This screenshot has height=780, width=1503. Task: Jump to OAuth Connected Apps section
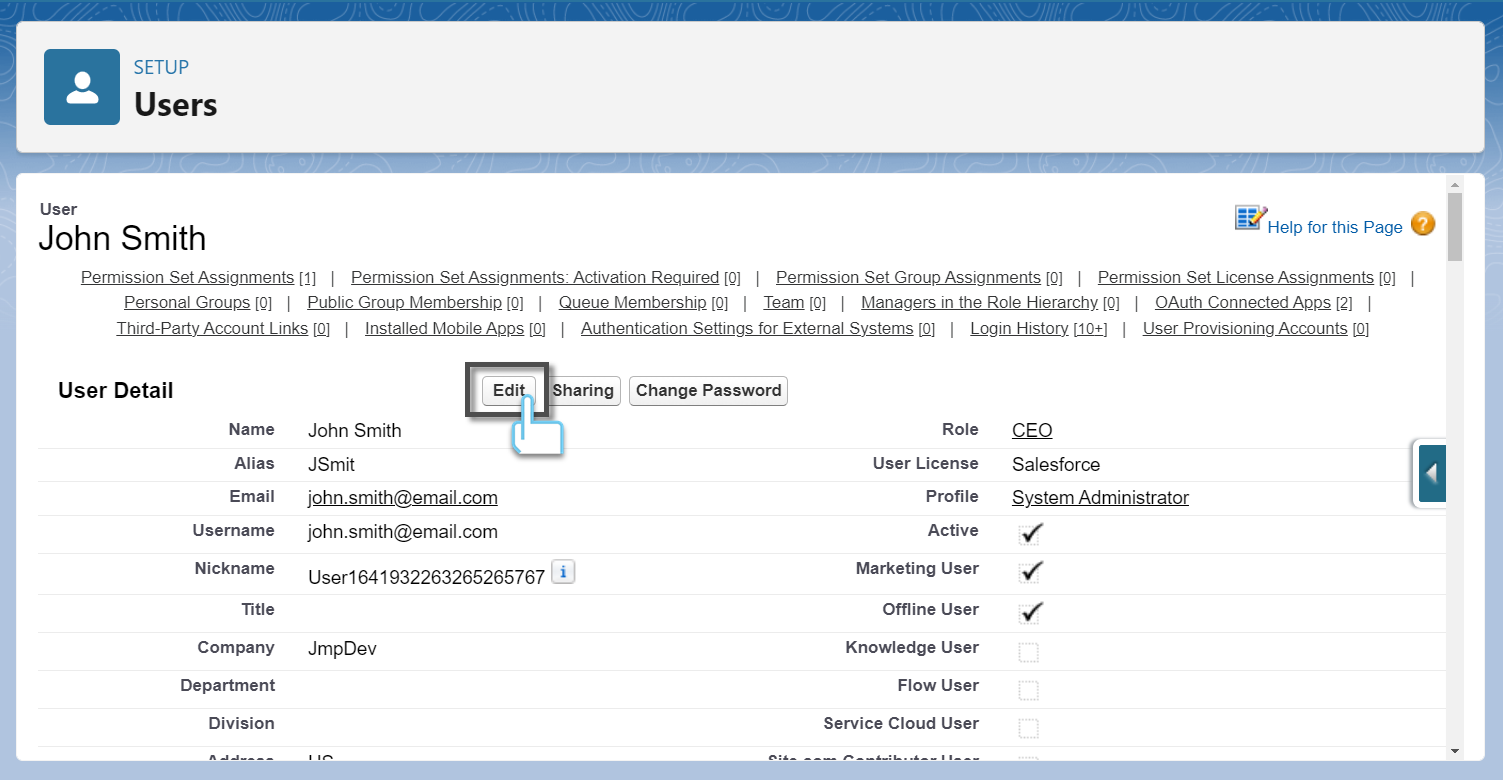(1242, 303)
